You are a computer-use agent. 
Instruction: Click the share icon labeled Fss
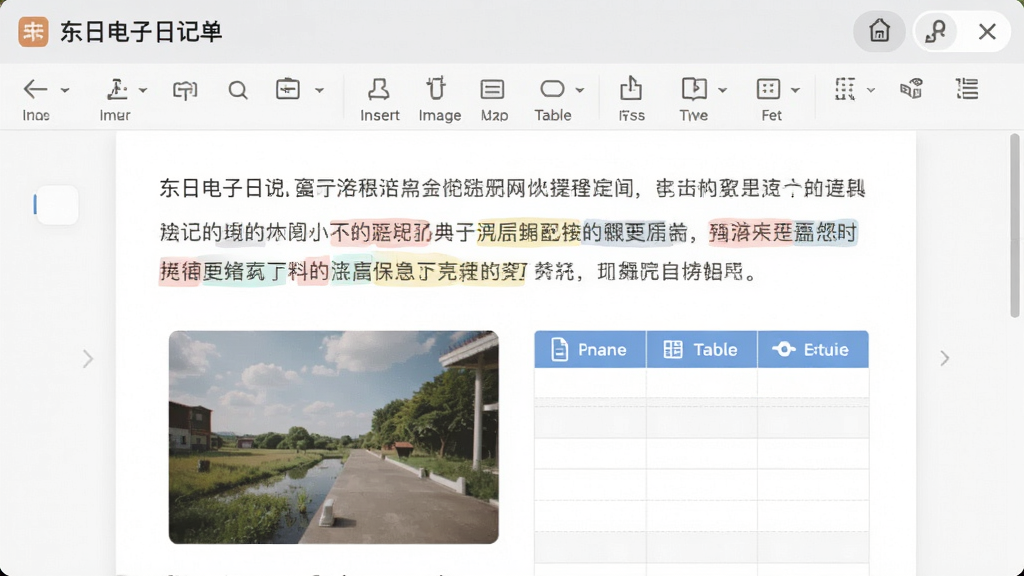(x=631, y=88)
